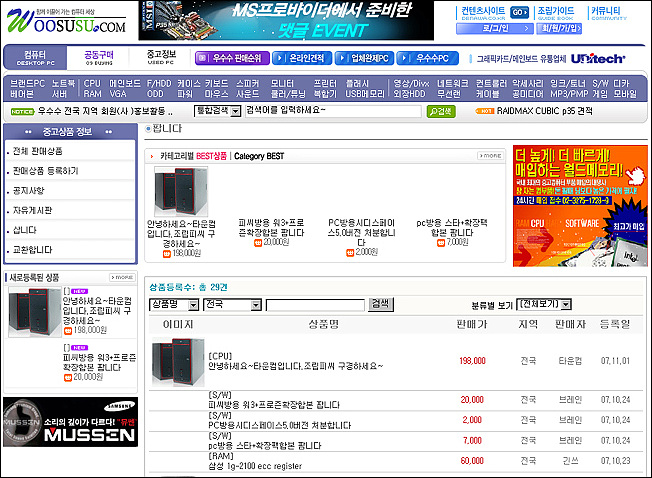Image resolution: width=652 pixels, height=478 pixels.
Task: Click the GO button next to 컨텐츠사이트
Action: 519,12
